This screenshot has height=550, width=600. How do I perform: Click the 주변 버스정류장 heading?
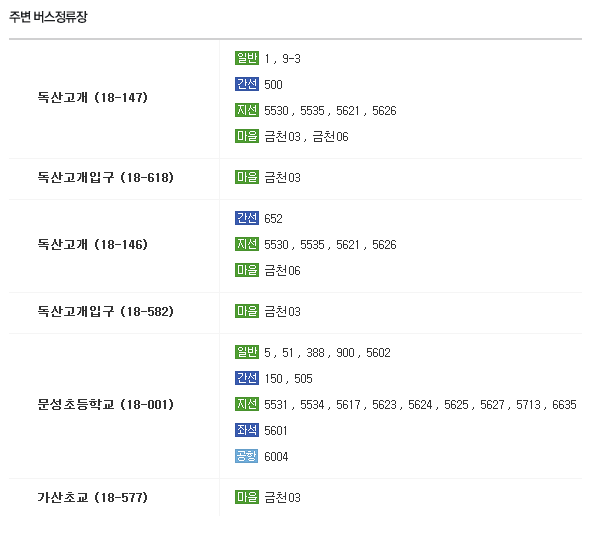(x=48, y=17)
